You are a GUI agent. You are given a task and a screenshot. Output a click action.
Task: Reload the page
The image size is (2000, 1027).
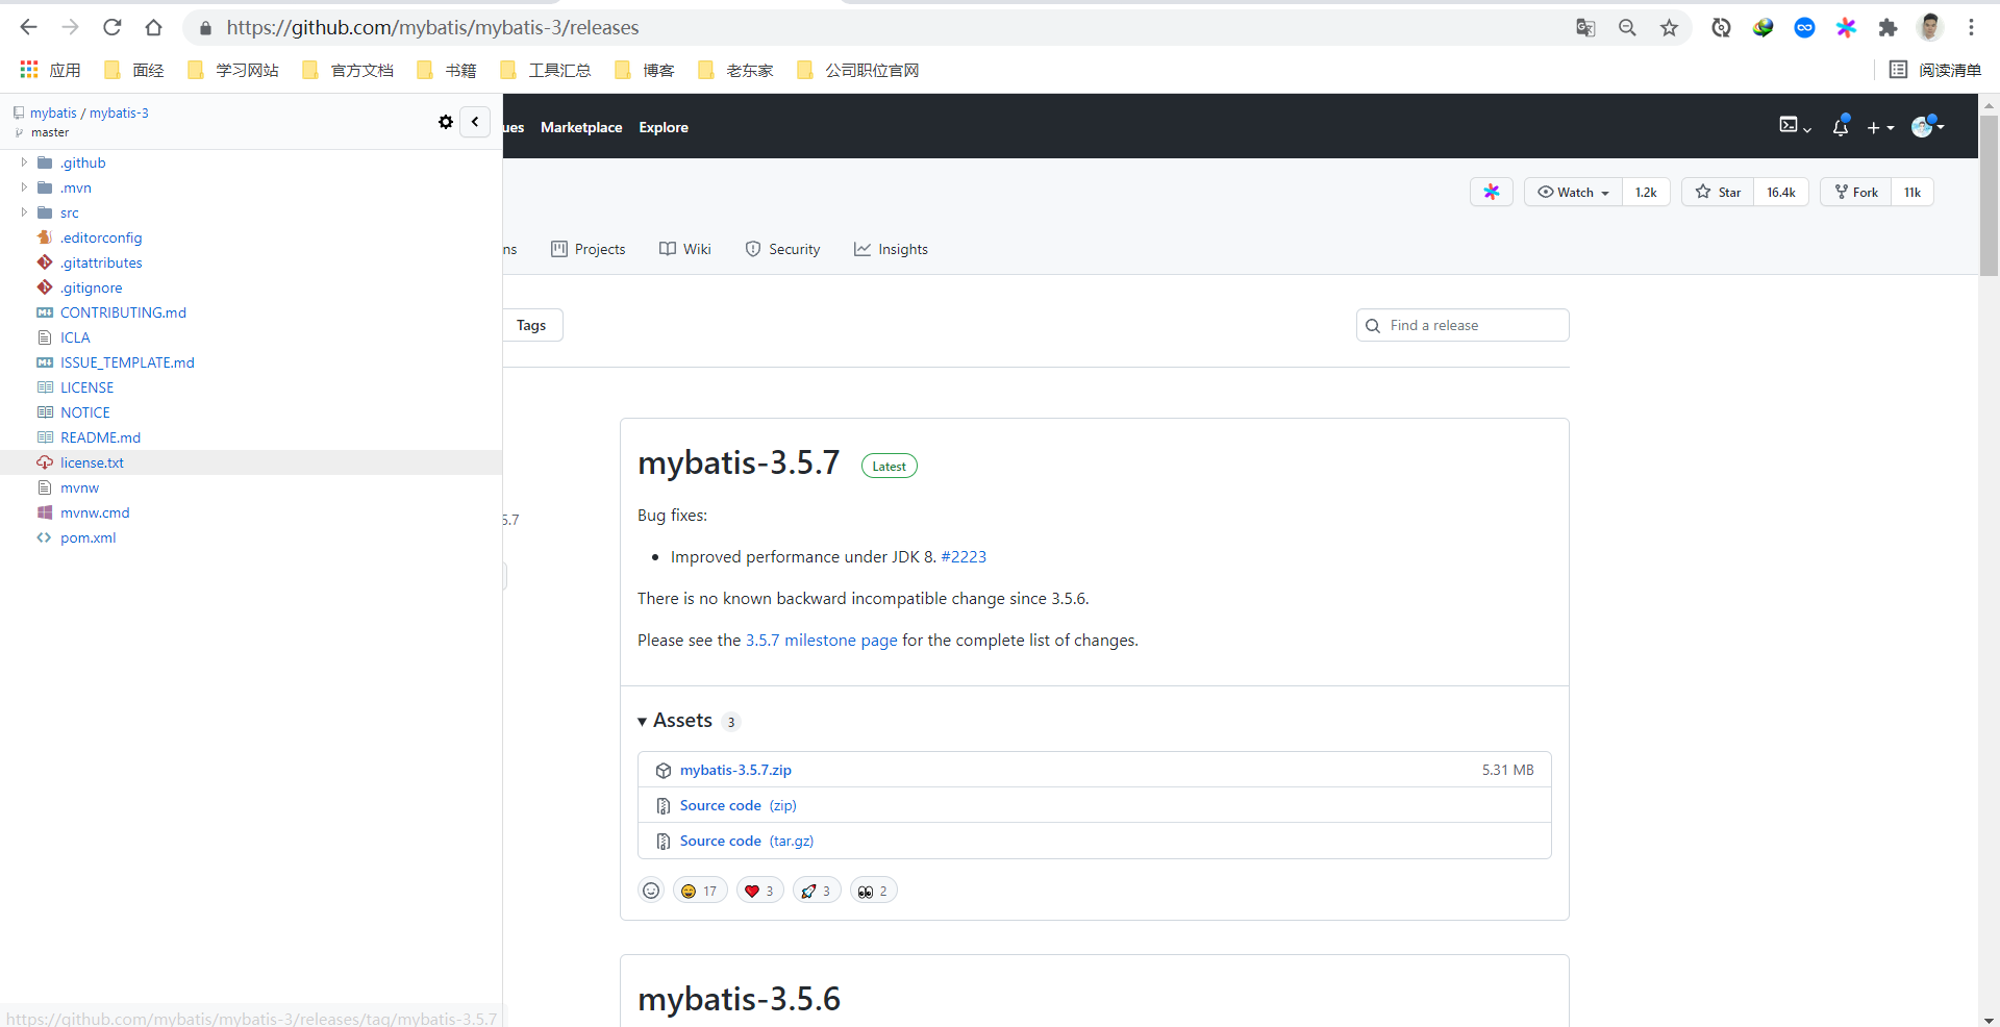[x=112, y=28]
